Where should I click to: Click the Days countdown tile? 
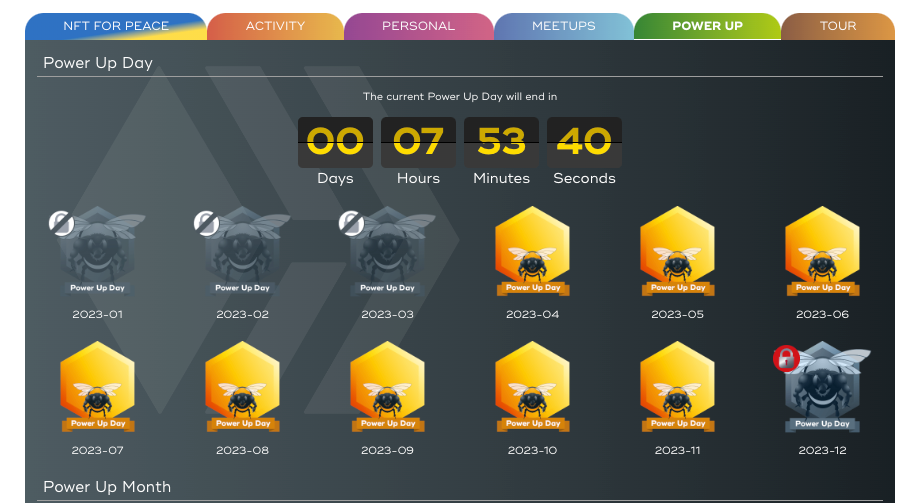coord(336,142)
